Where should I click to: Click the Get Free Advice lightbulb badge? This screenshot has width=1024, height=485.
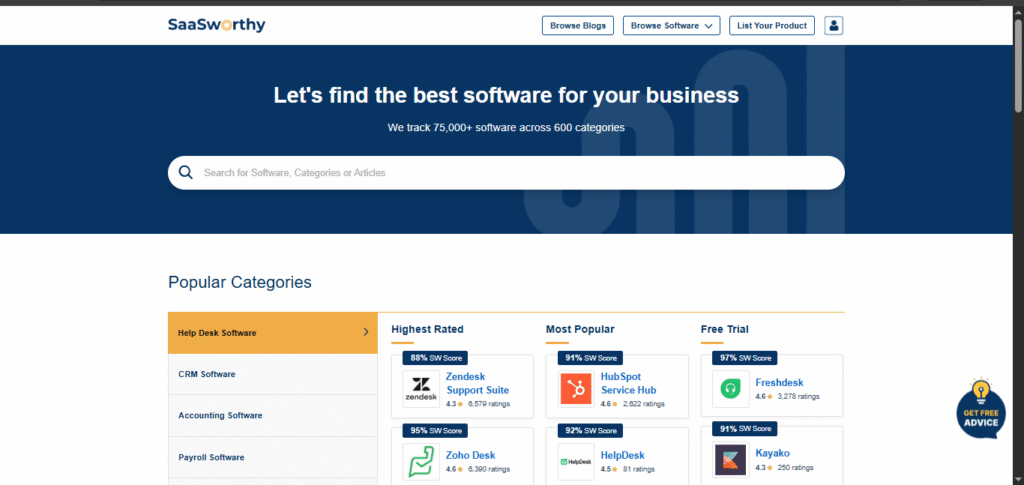coord(980,408)
